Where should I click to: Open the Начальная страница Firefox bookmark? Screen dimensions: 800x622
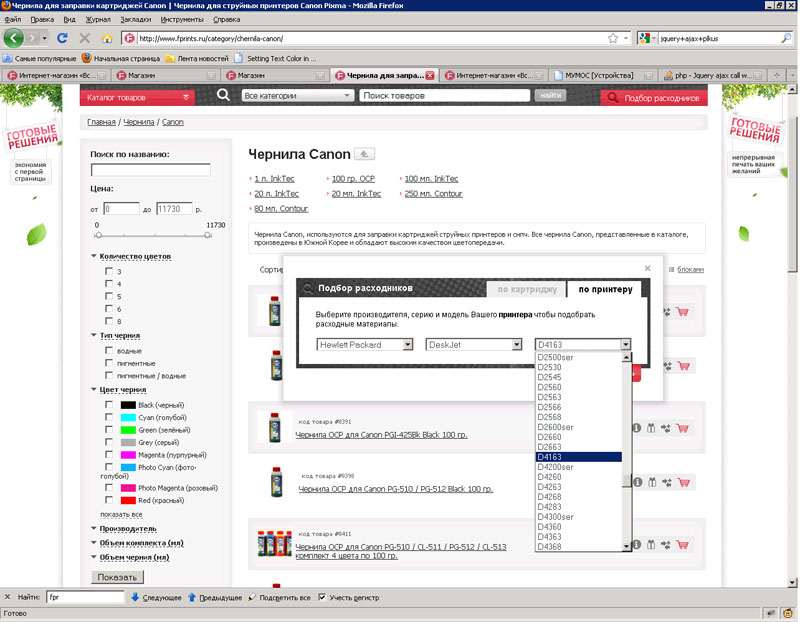tap(121, 59)
